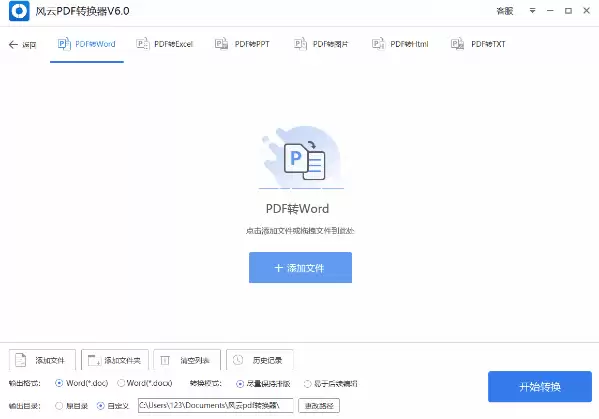Click the PDF转TXT tab icon
Screen dimensions: 599x419
[457, 44]
